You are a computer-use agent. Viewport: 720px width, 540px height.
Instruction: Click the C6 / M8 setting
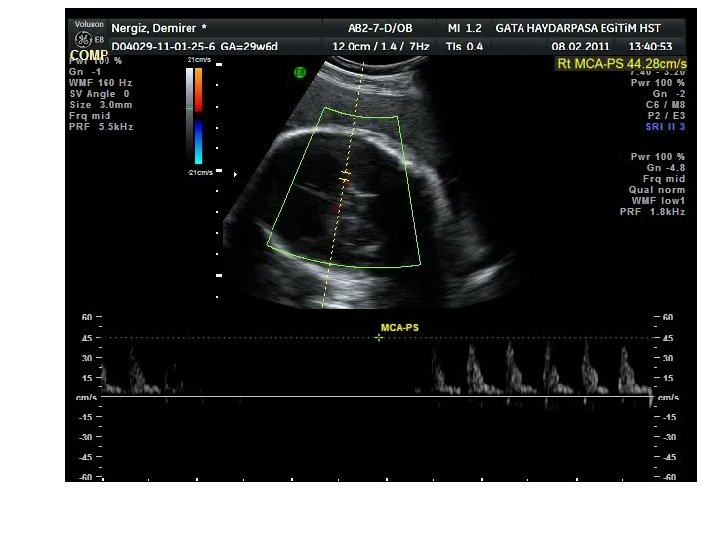(665, 105)
